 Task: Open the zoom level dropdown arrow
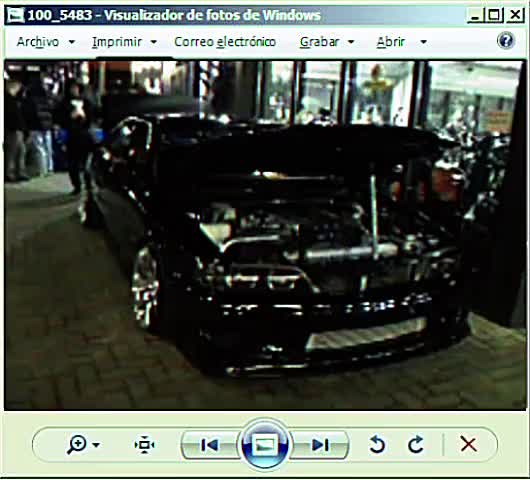(96, 445)
